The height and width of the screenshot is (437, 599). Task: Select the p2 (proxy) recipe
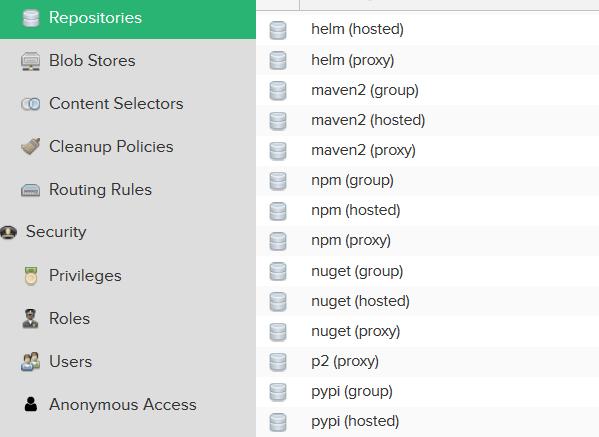427,361
